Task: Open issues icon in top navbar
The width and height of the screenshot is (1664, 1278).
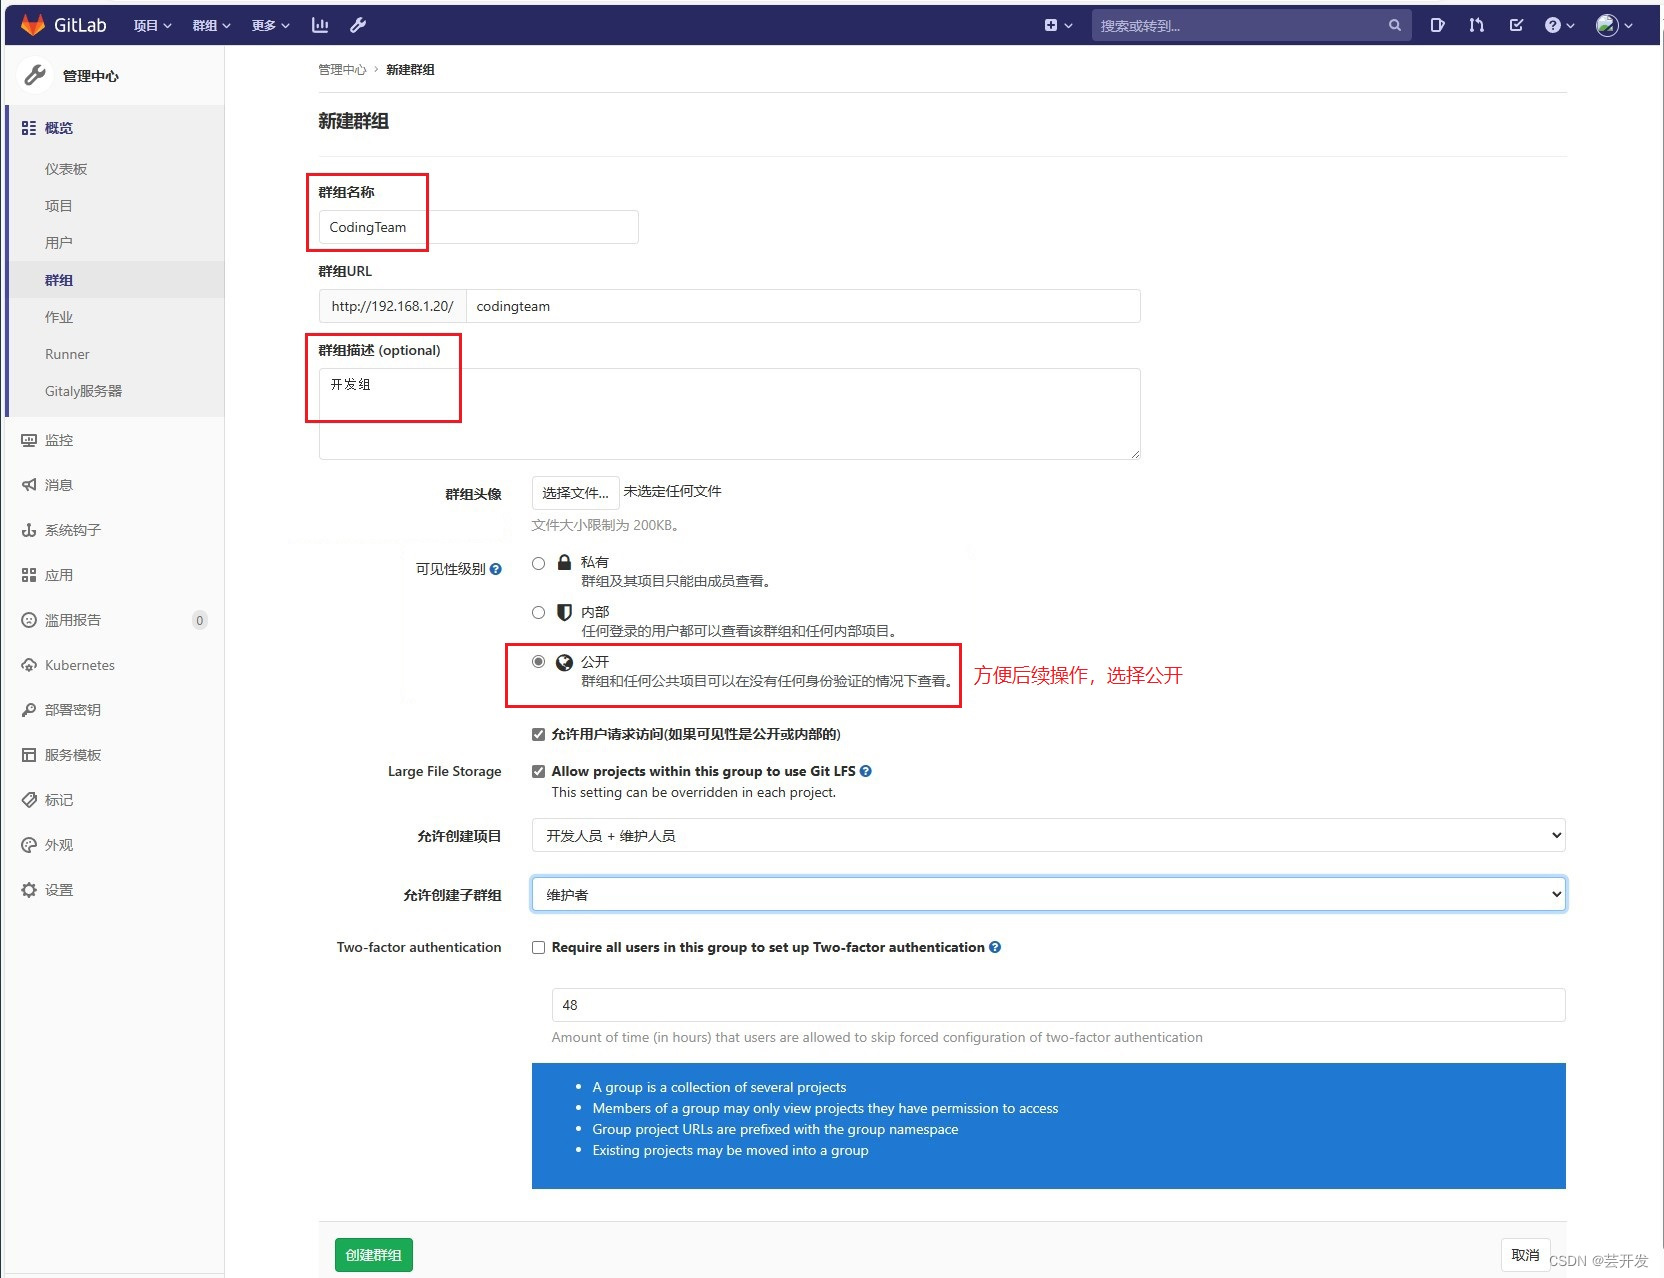Action: tap(1437, 25)
